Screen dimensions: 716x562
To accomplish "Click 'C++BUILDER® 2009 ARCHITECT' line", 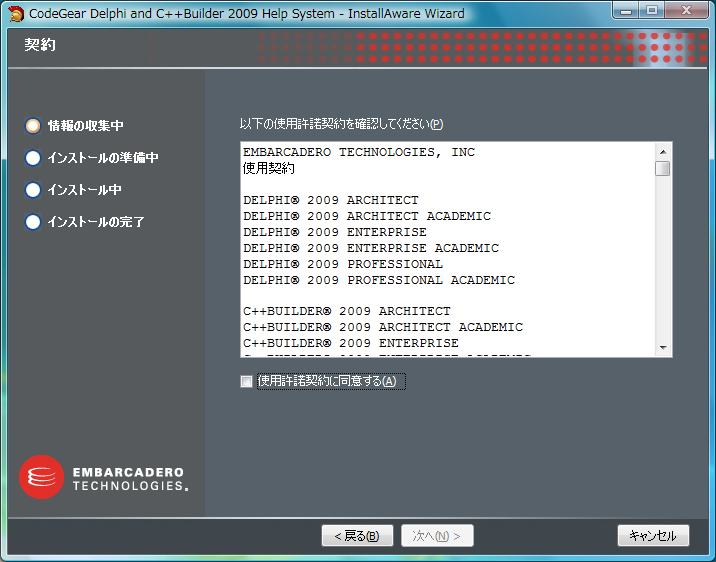I will pos(347,311).
